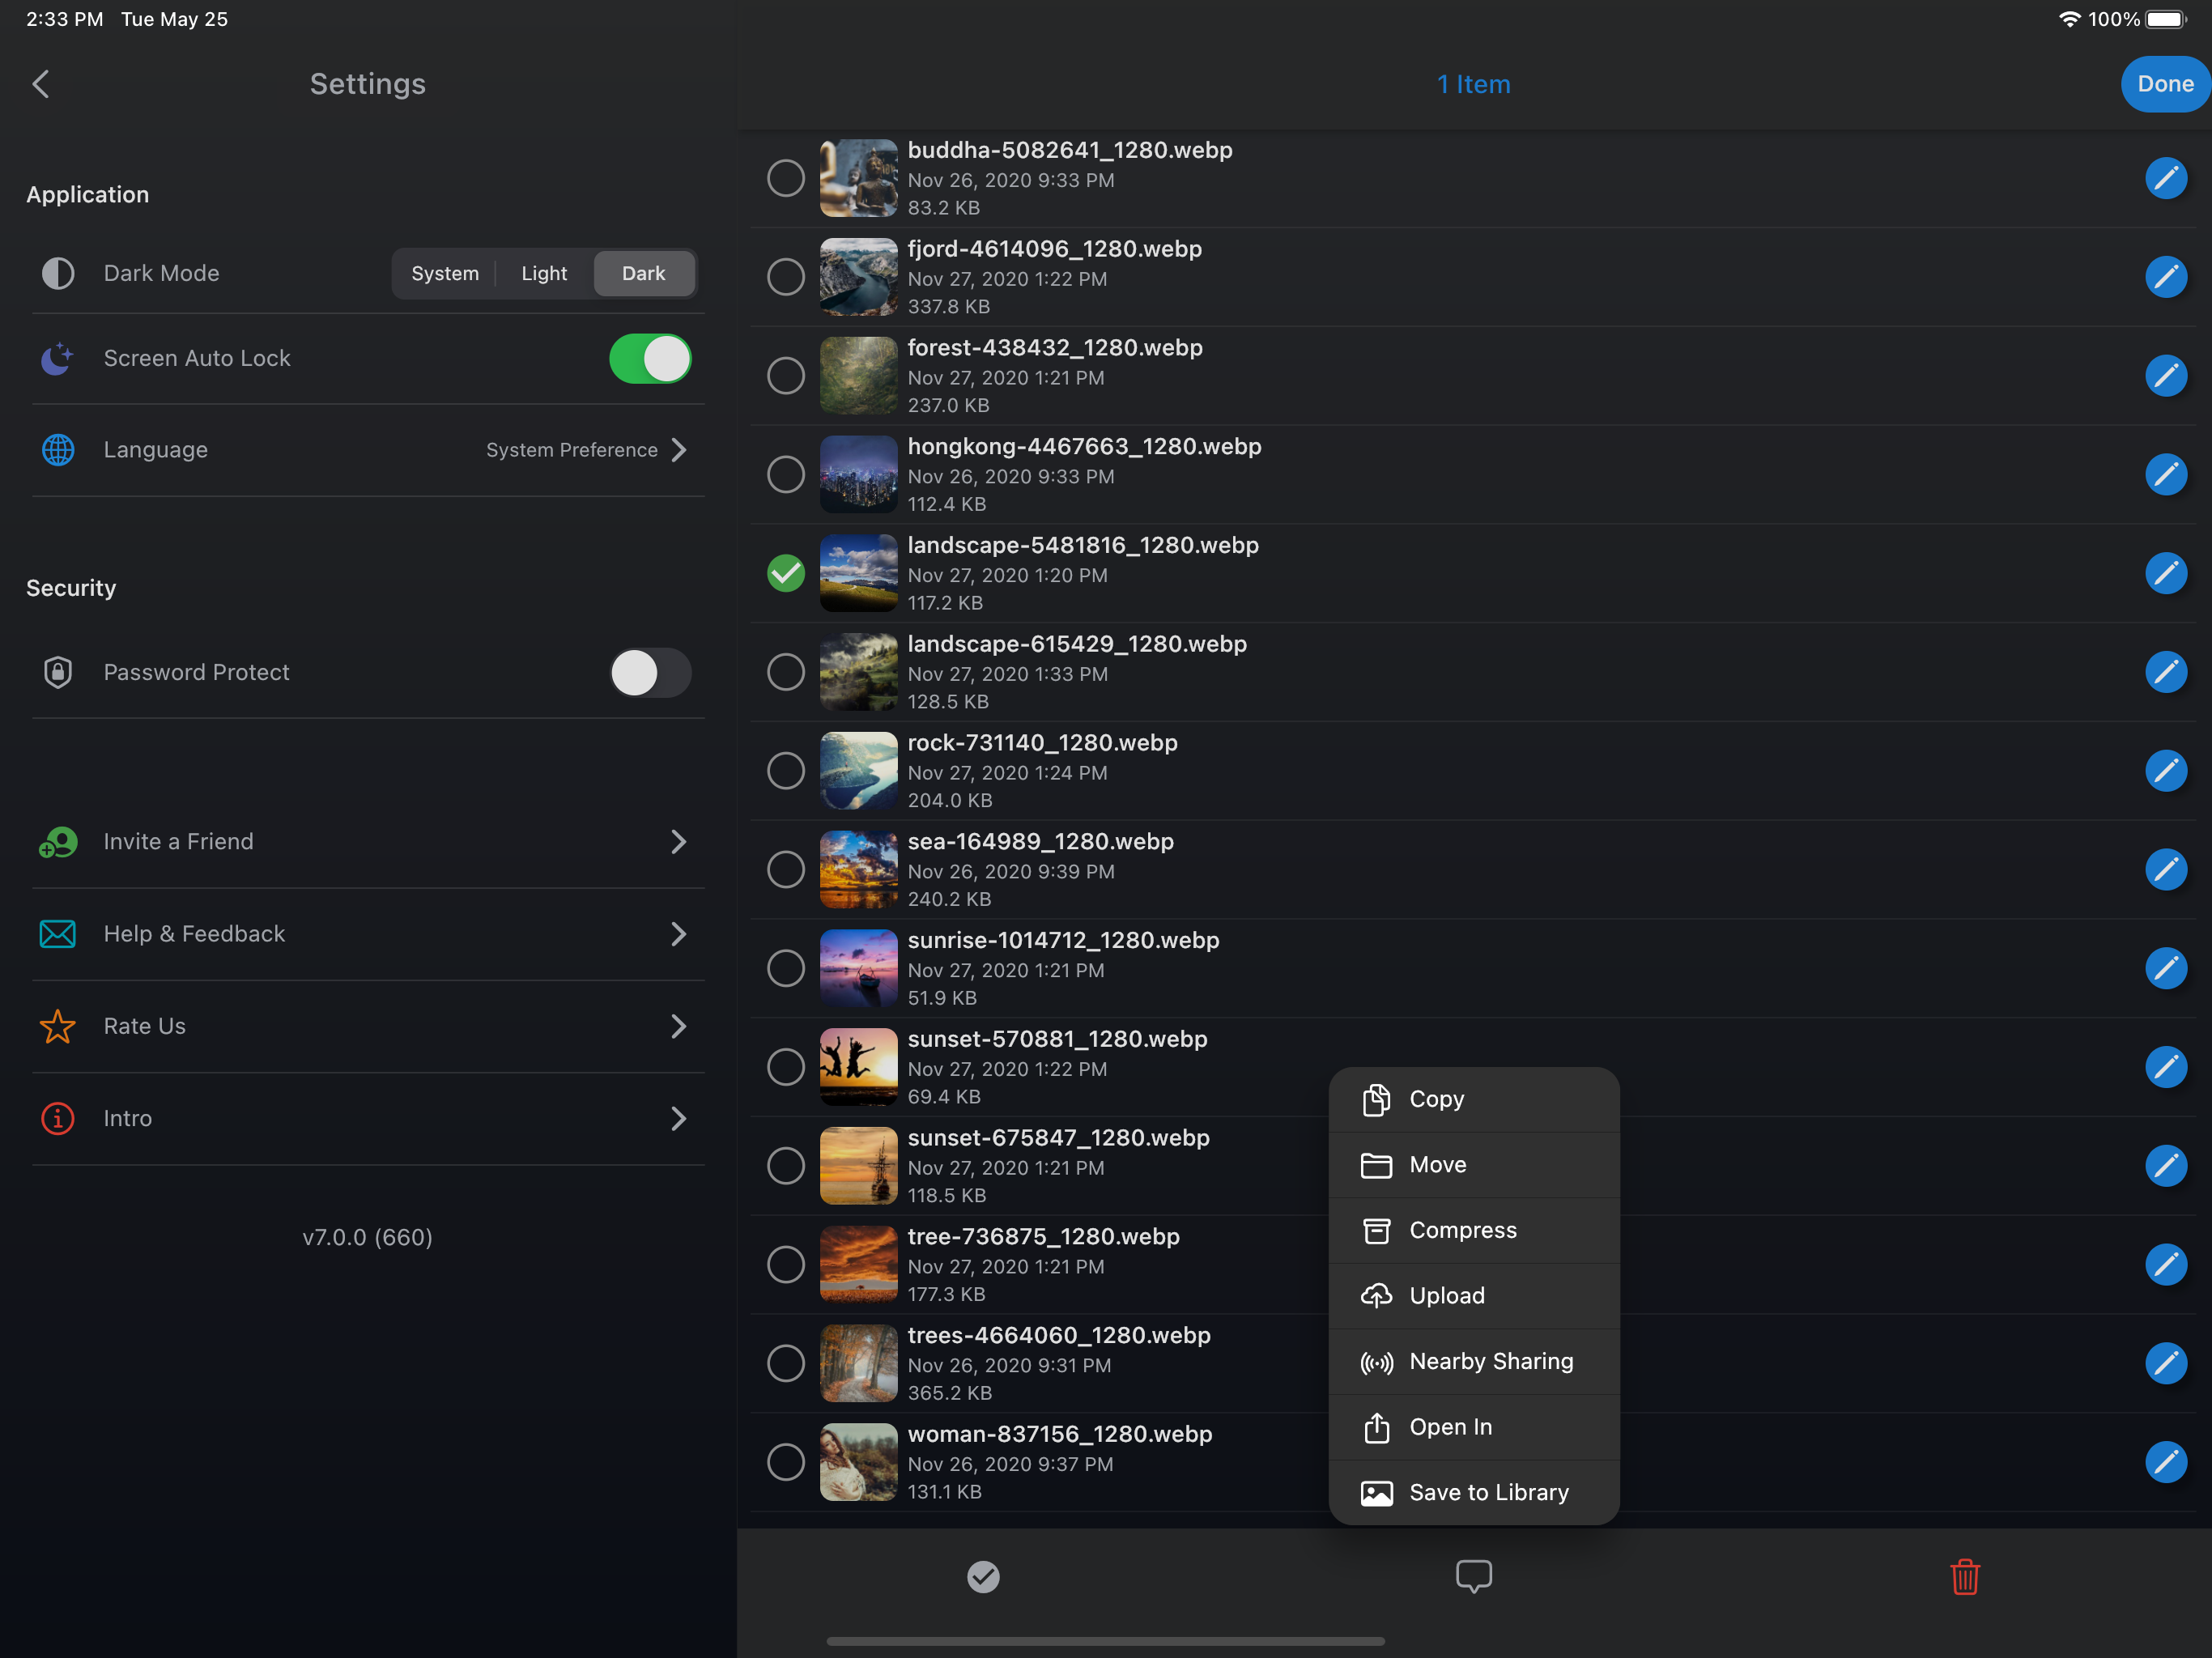Screen dimensions: 2212x1658
Task: Tap the red trash delete icon
Action: coord(1964,1577)
